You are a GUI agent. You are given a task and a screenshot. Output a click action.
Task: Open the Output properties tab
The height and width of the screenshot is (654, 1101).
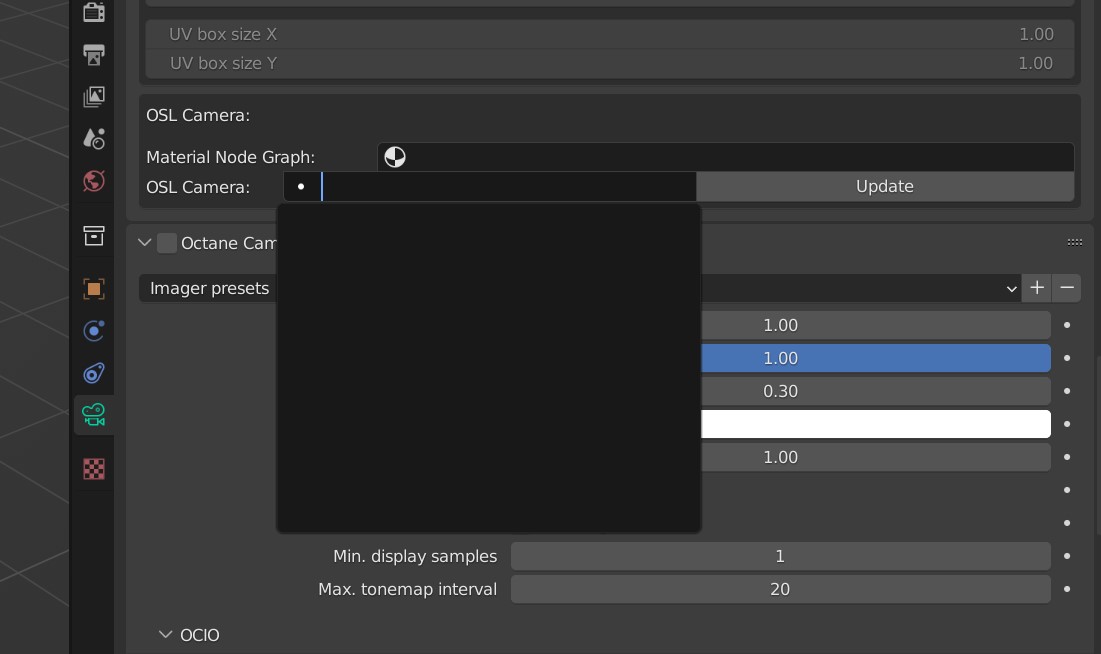coord(94,55)
